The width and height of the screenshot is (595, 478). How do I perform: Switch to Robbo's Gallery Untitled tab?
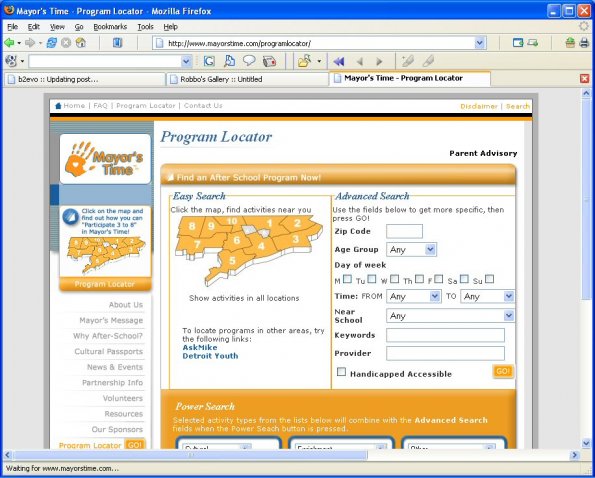coord(247,79)
